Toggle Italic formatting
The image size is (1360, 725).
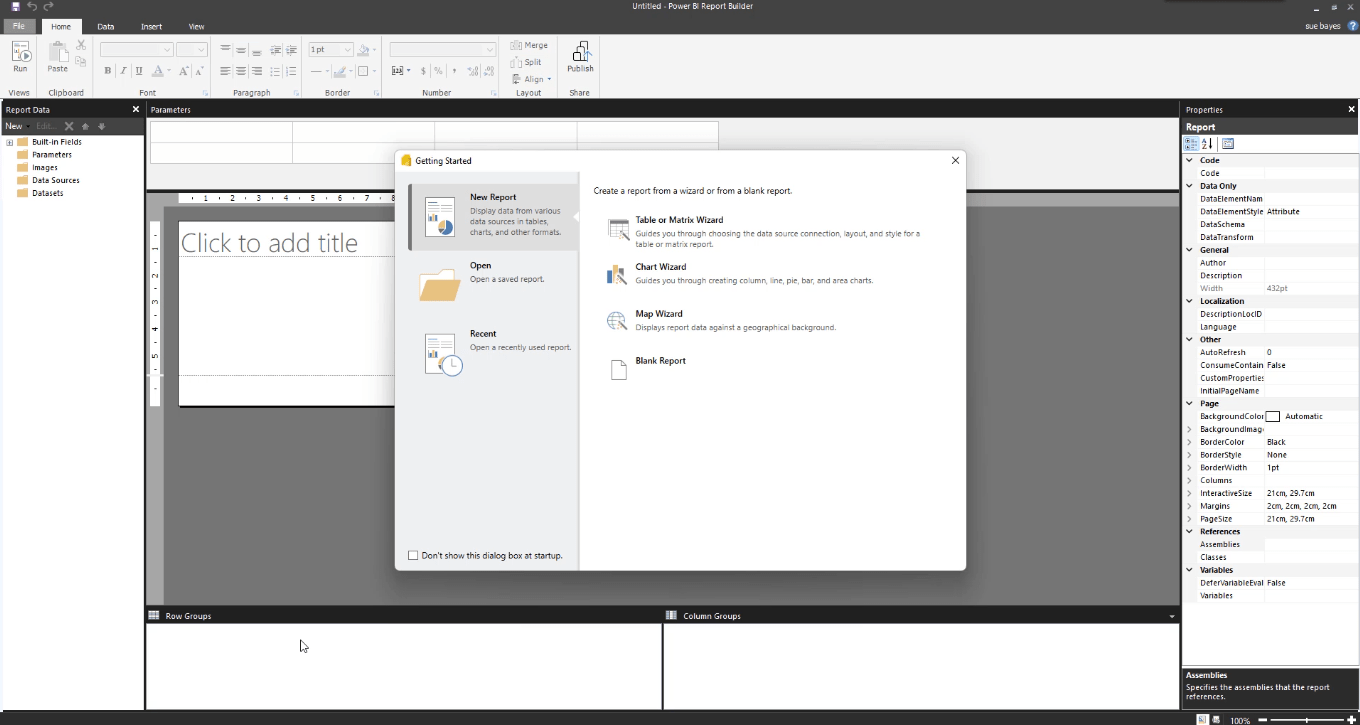click(123, 71)
